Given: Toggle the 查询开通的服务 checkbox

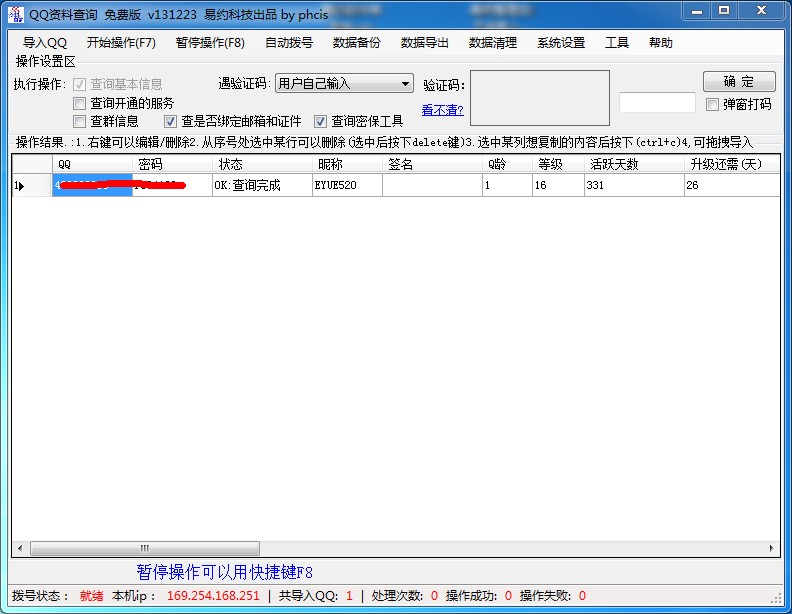Looking at the screenshot, I should point(79,104).
